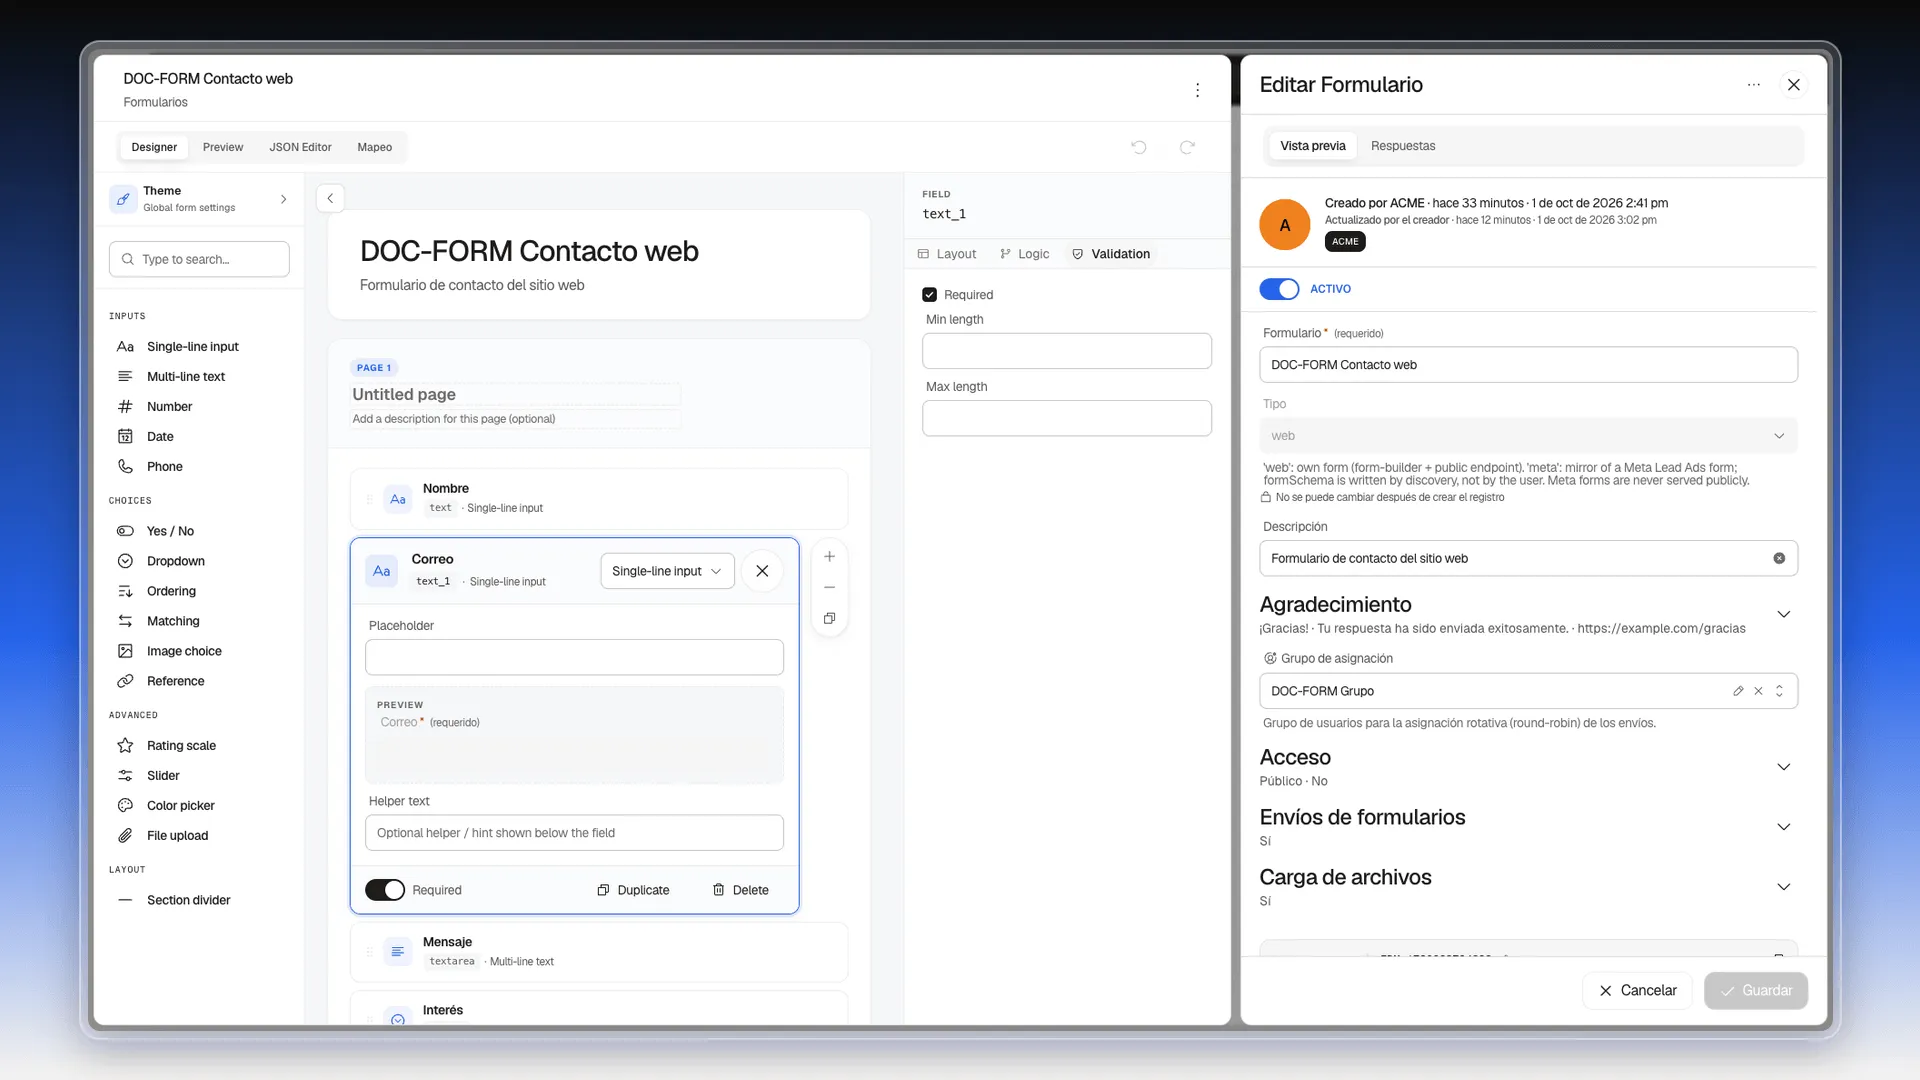The width and height of the screenshot is (1920, 1080).
Task: Delete the Correo field
Action: [740, 890]
